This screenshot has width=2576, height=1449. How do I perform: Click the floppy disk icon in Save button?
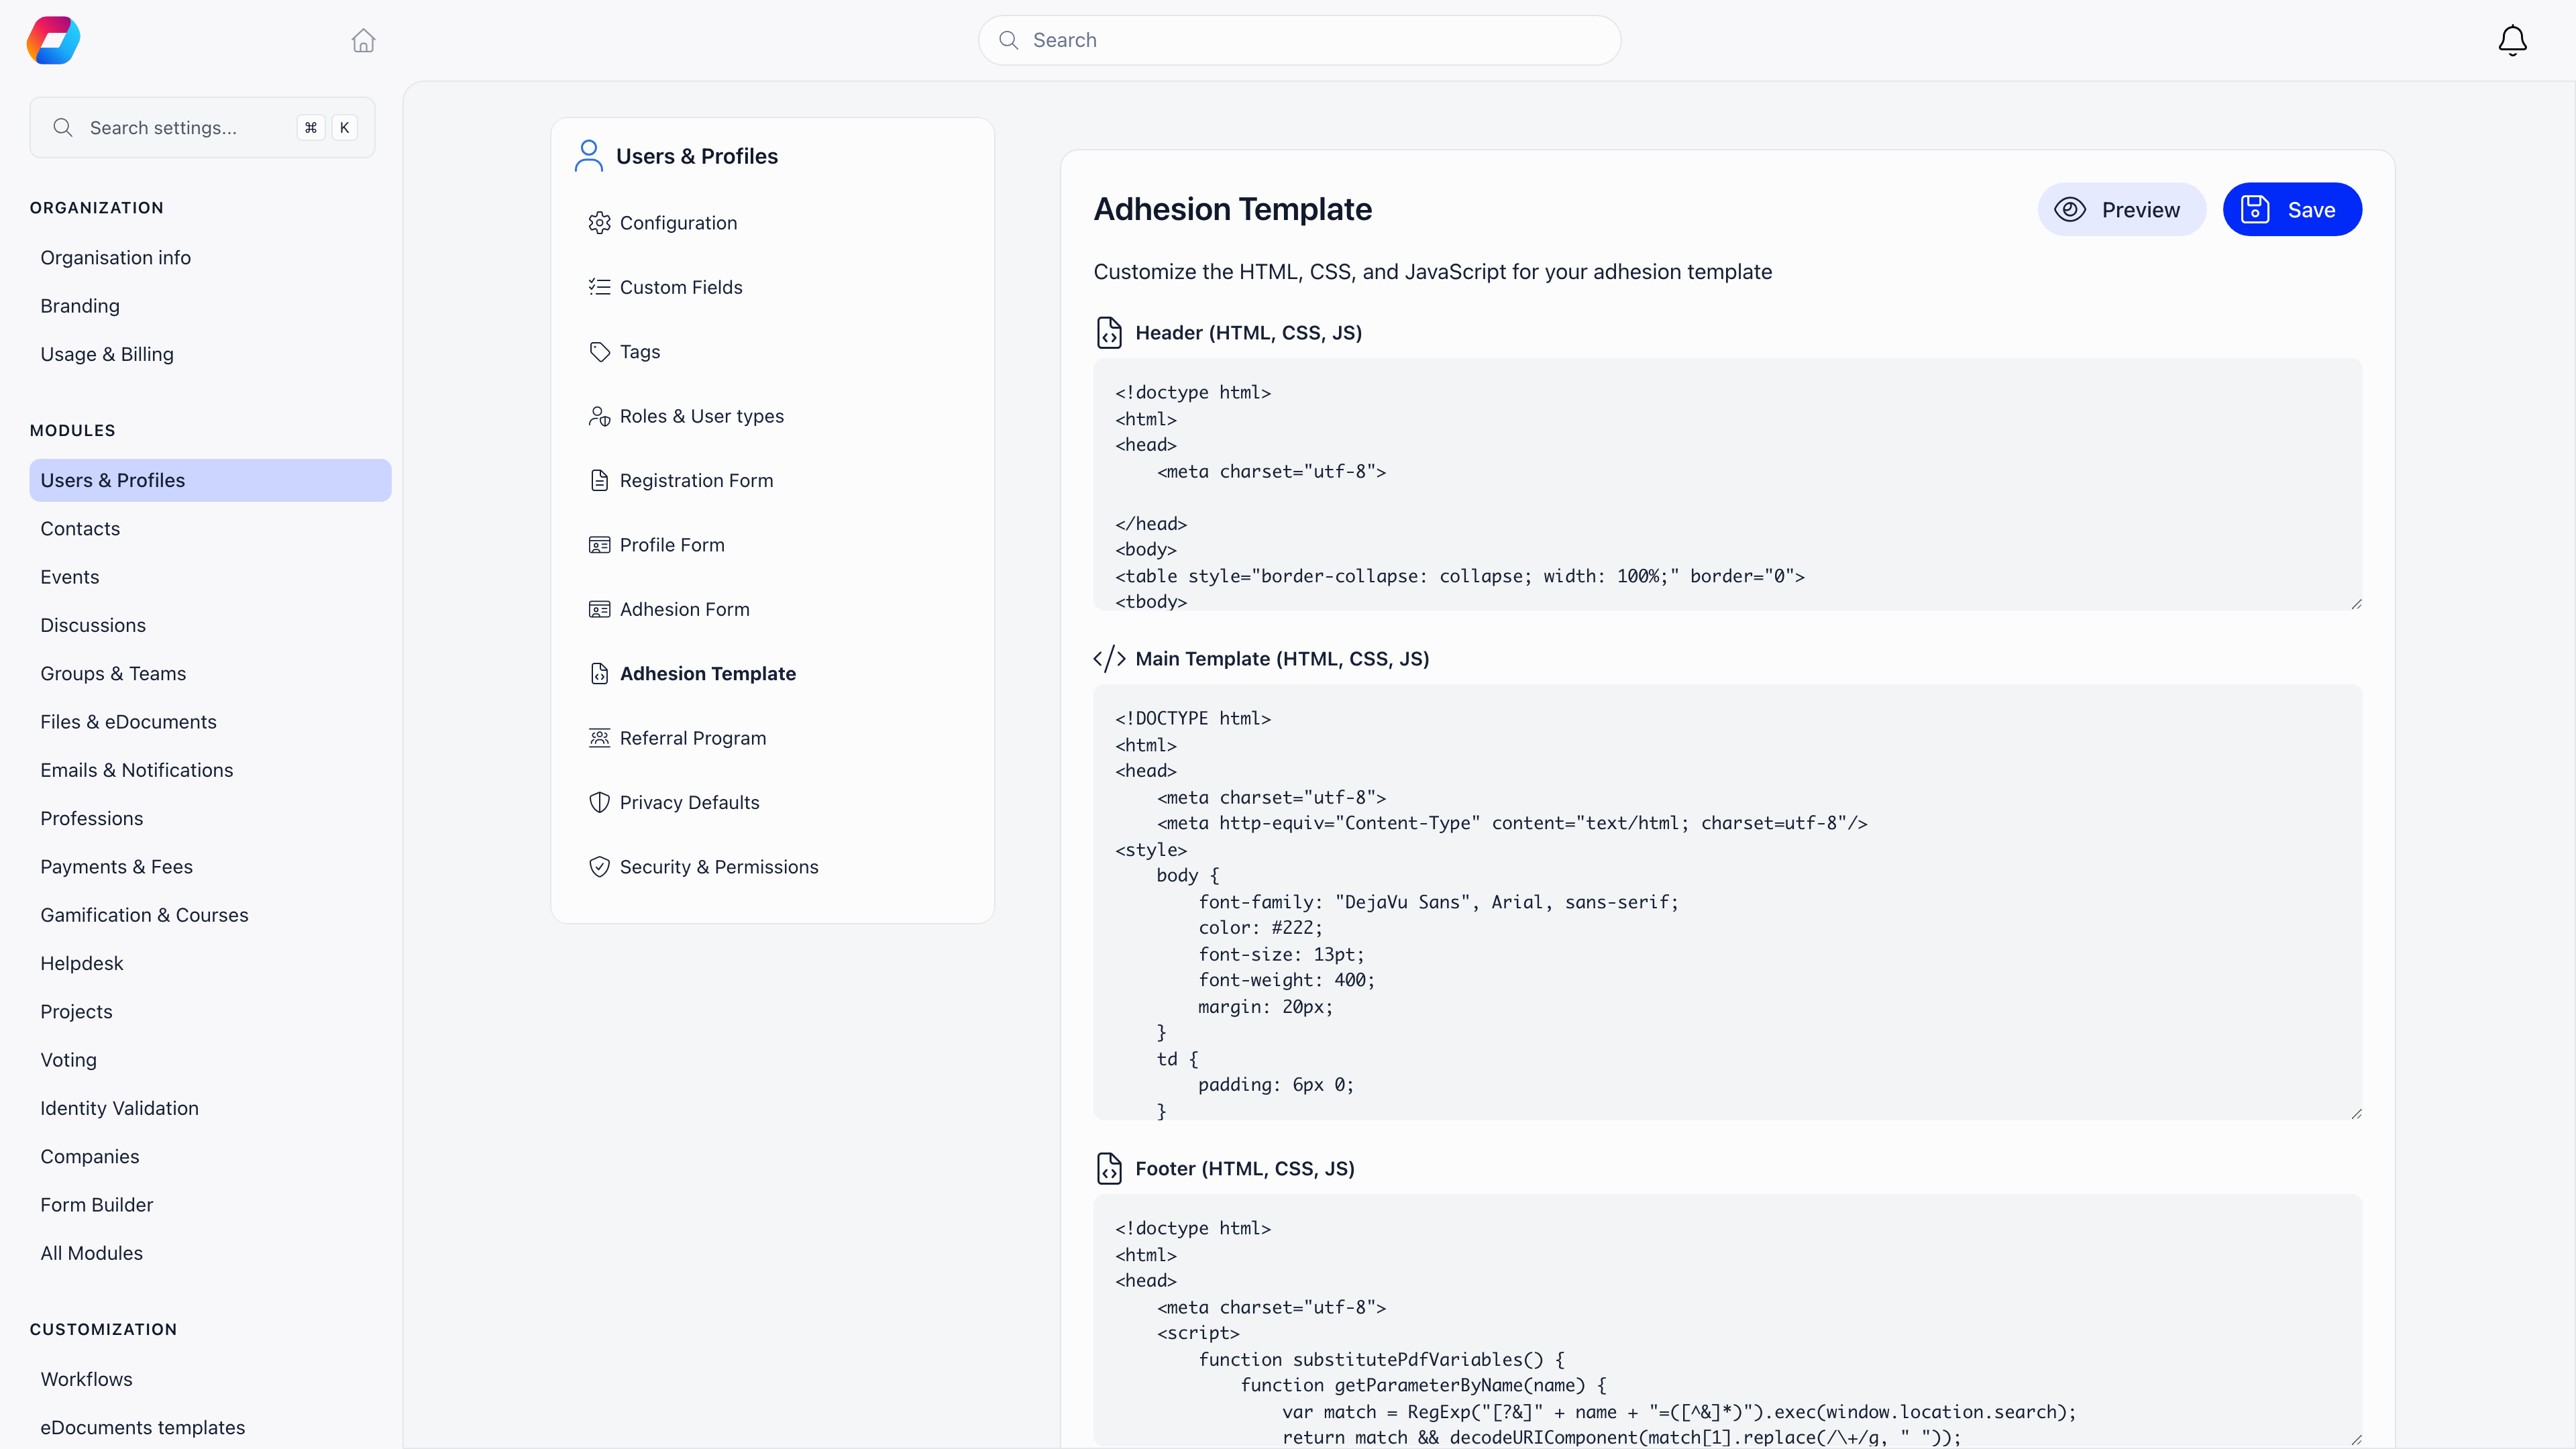point(2255,209)
